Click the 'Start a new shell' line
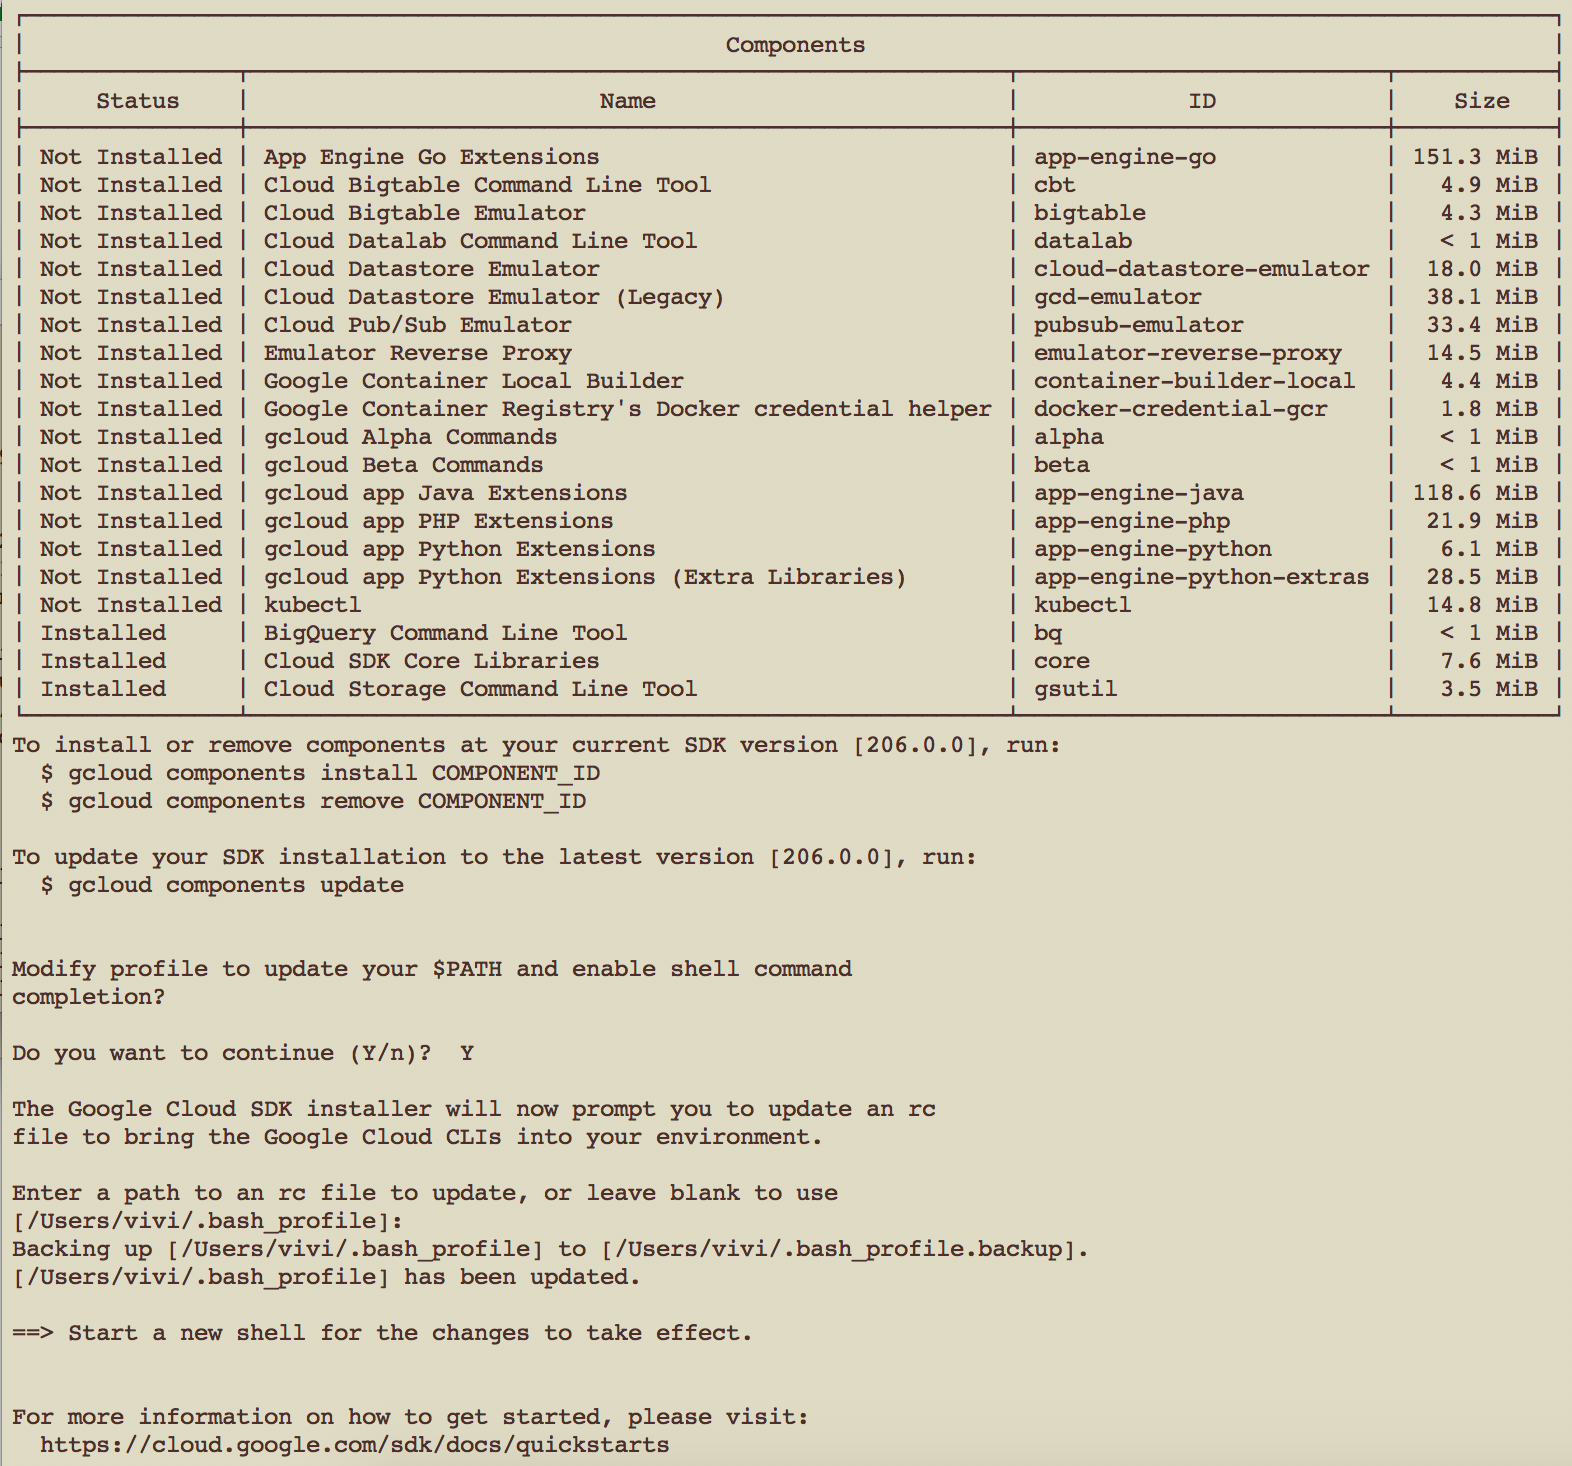This screenshot has height=1466, width=1572. click(x=382, y=1333)
